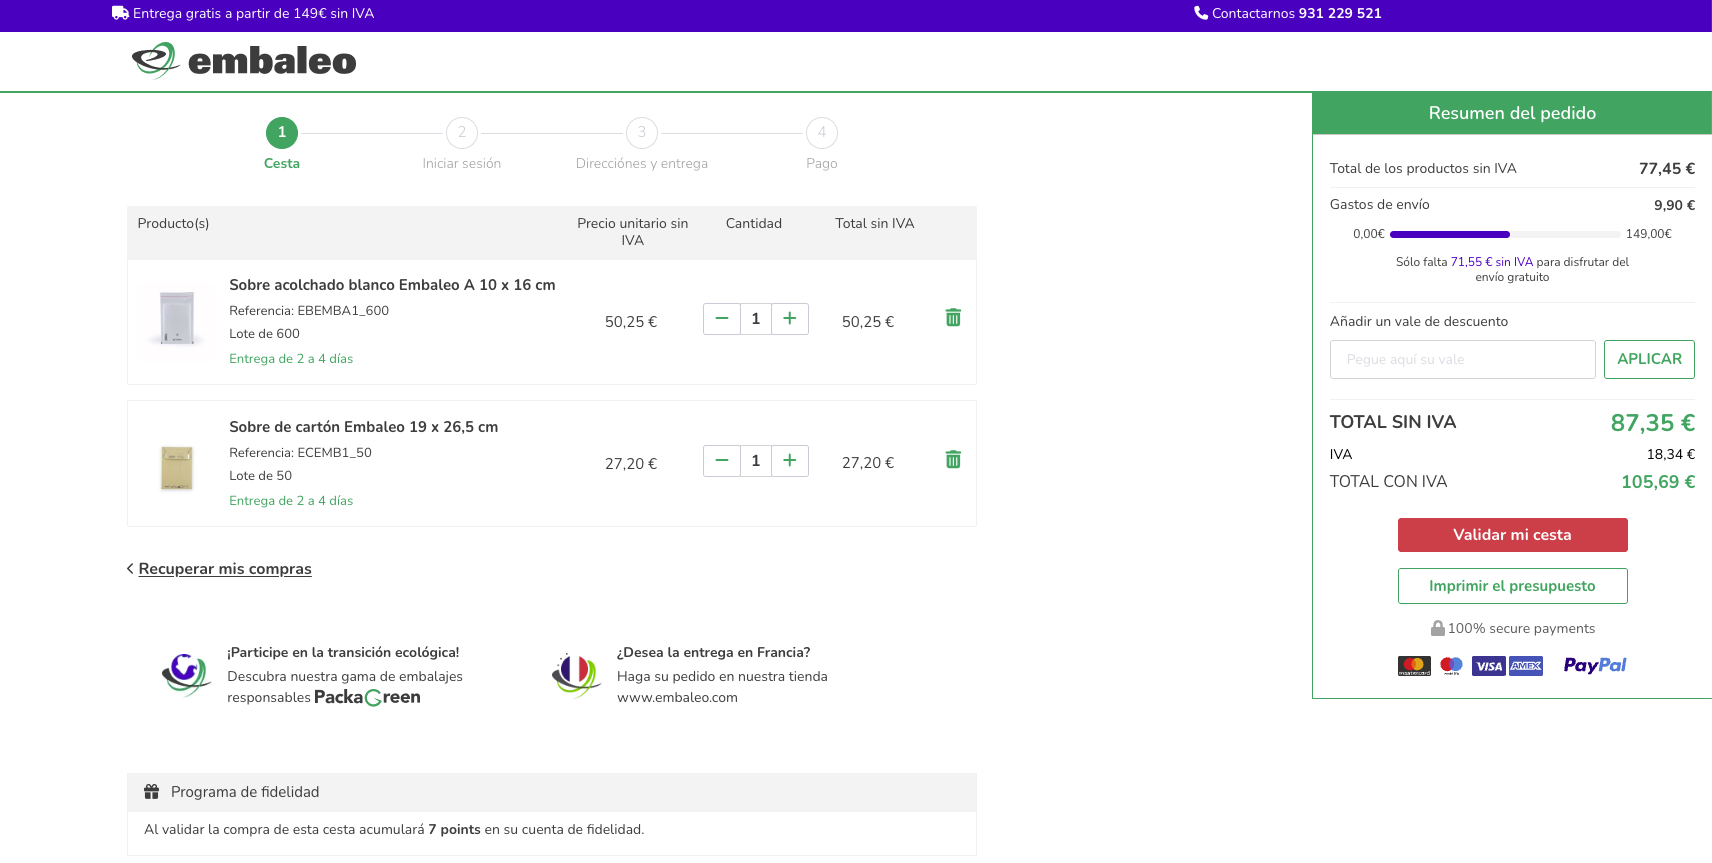The height and width of the screenshot is (863, 1712).
Task: Delete the Sobre acolchado blanco item
Action: point(953,317)
